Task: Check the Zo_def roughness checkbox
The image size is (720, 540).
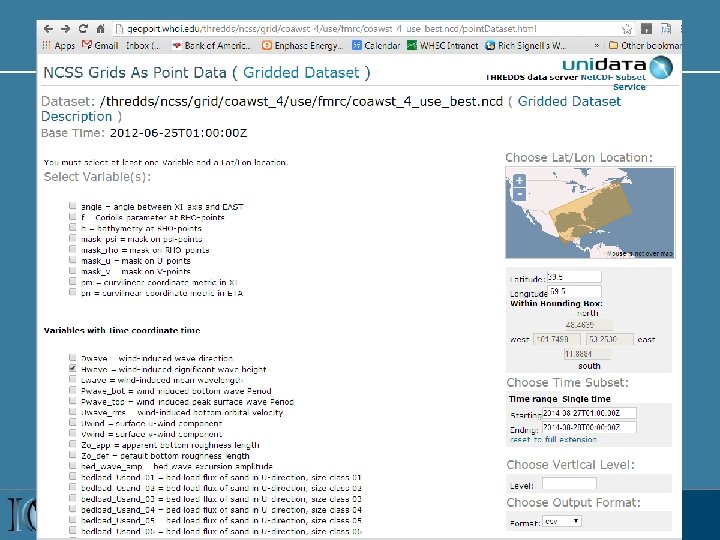Action: pyautogui.click(x=73, y=454)
